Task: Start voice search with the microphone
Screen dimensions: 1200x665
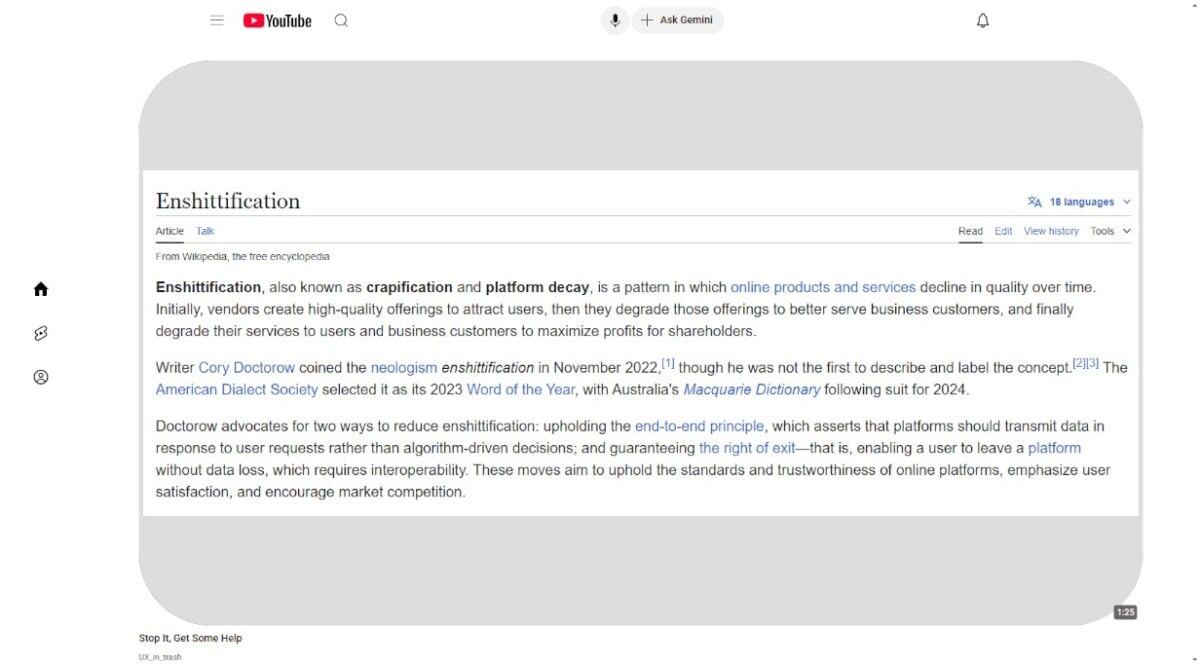Action: click(x=615, y=20)
